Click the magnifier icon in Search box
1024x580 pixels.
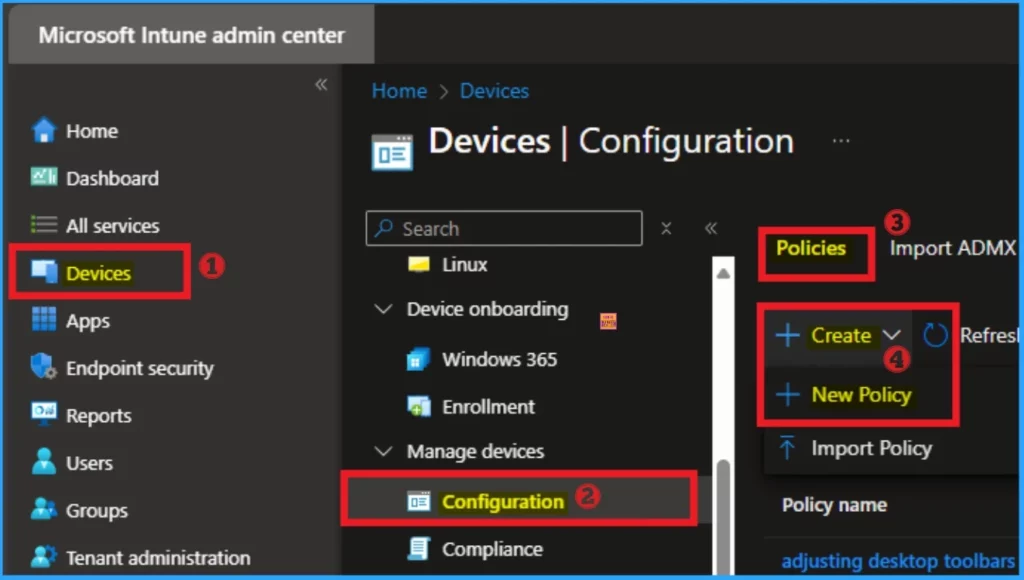[384, 228]
